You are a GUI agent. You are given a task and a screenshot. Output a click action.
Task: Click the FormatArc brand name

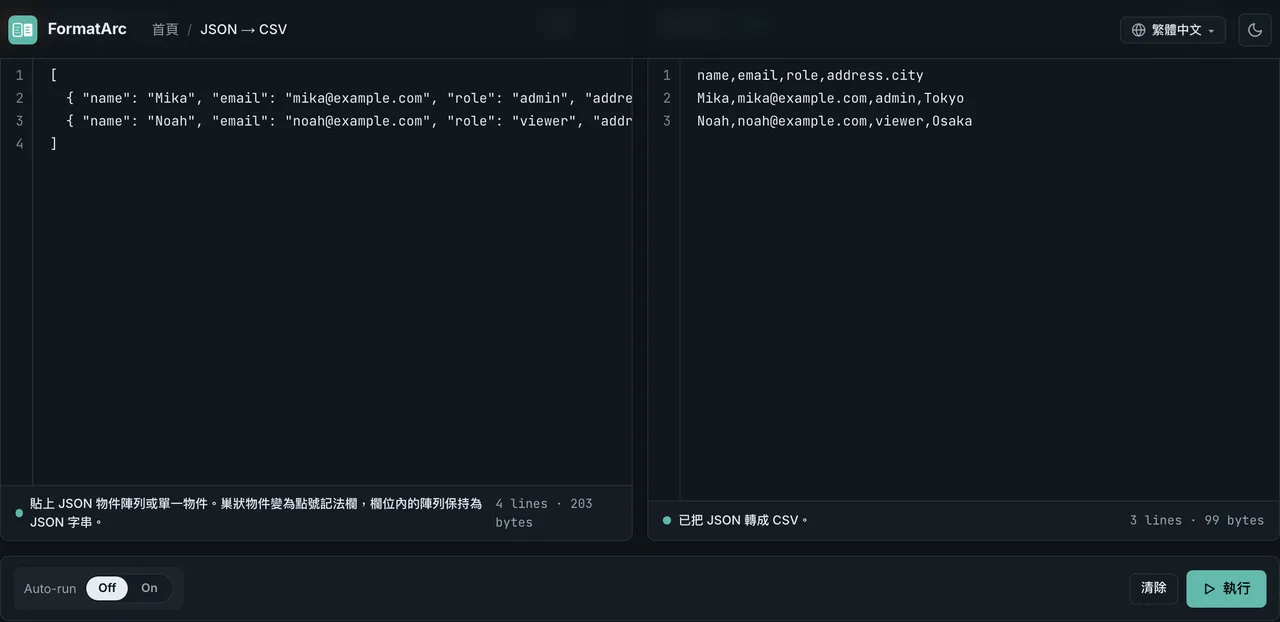pyautogui.click(x=87, y=29)
